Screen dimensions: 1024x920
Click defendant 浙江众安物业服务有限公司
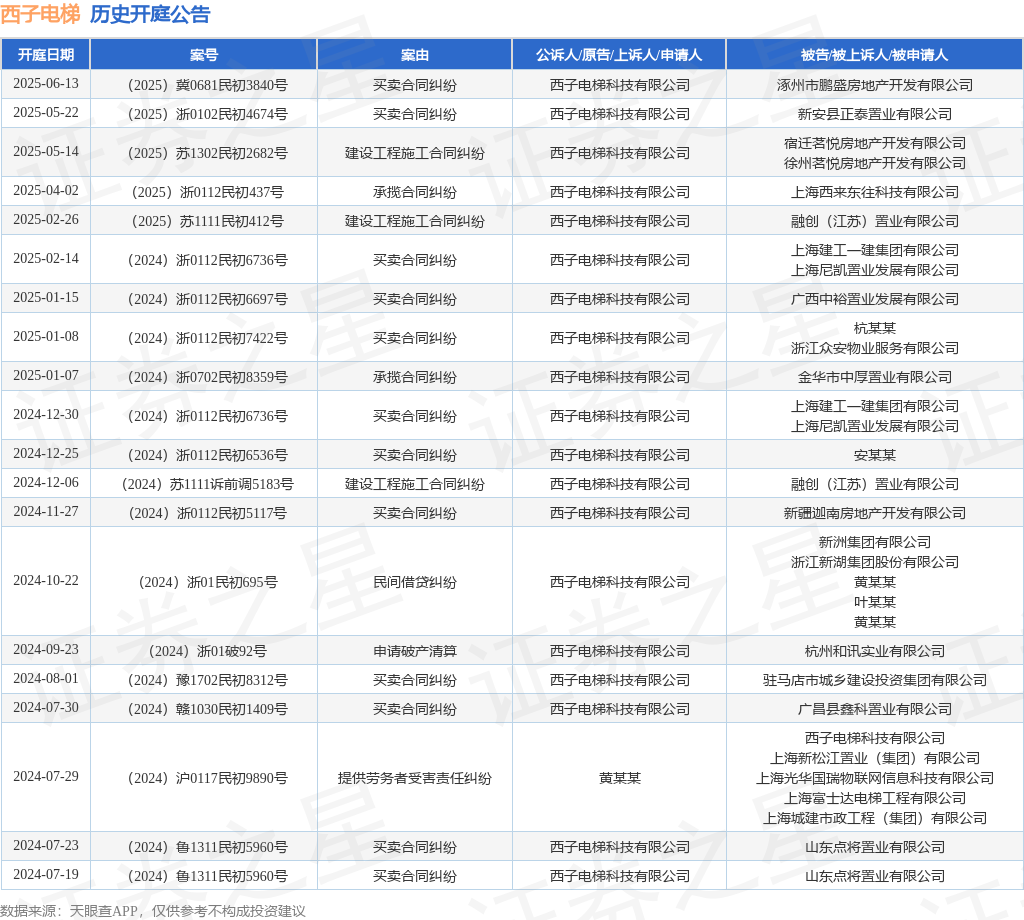coord(874,348)
